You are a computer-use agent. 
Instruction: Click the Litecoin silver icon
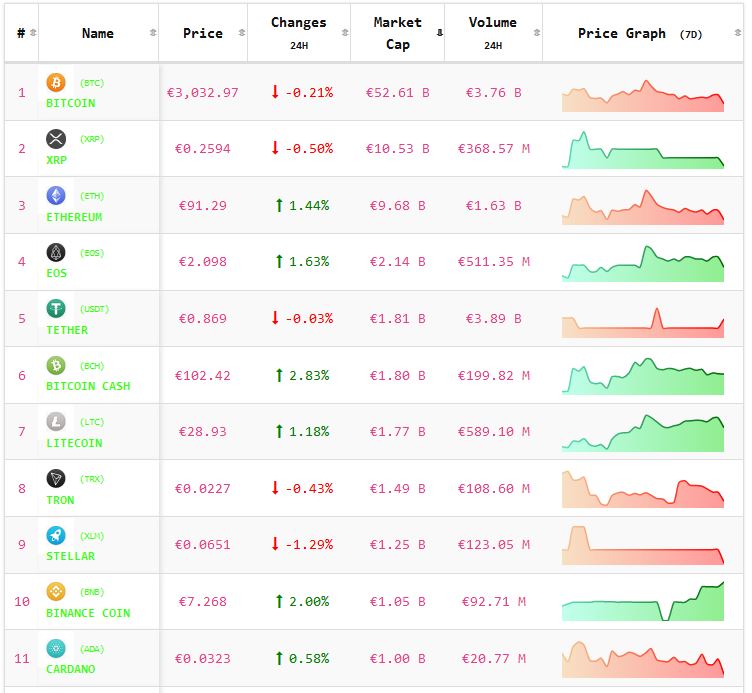[x=56, y=422]
